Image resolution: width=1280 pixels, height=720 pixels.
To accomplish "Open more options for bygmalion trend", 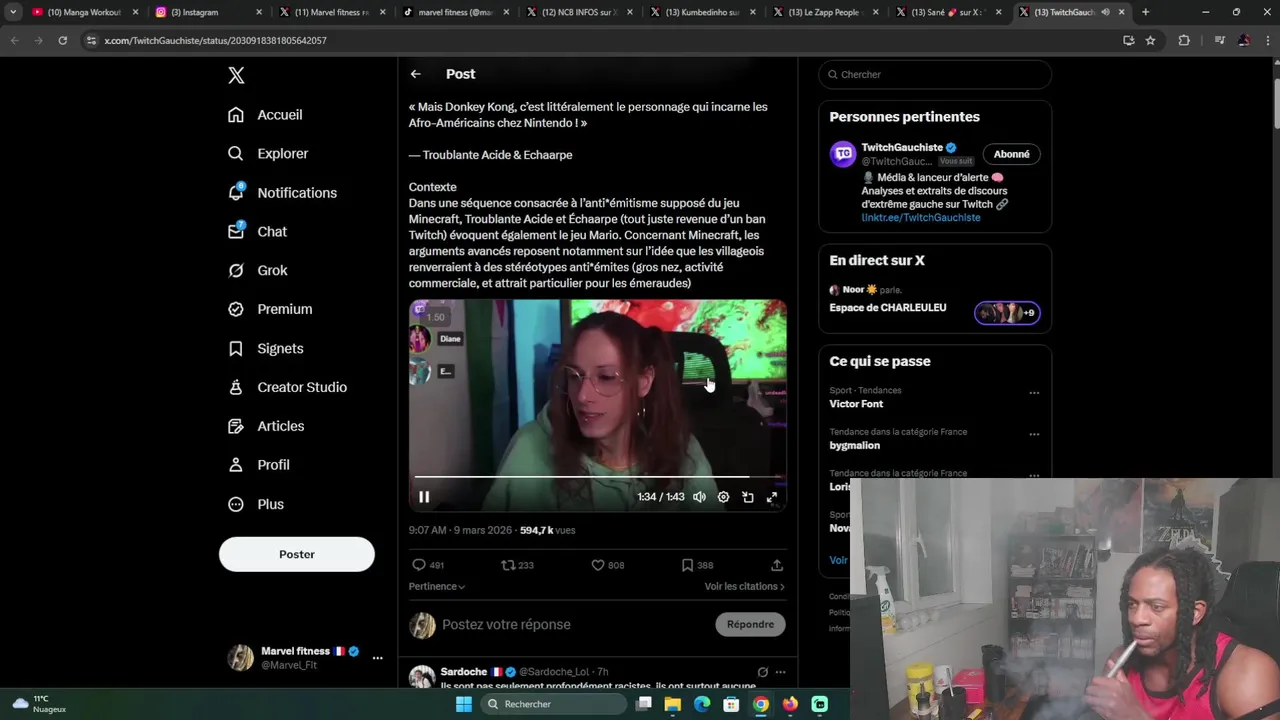I will click(x=1034, y=434).
